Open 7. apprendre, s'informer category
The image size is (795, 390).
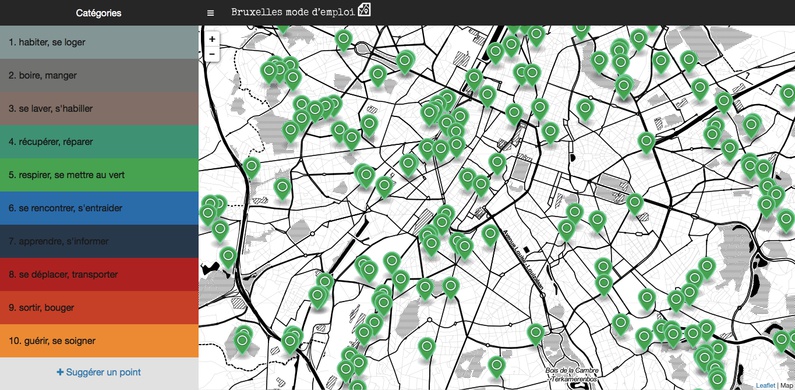(99, 241)
